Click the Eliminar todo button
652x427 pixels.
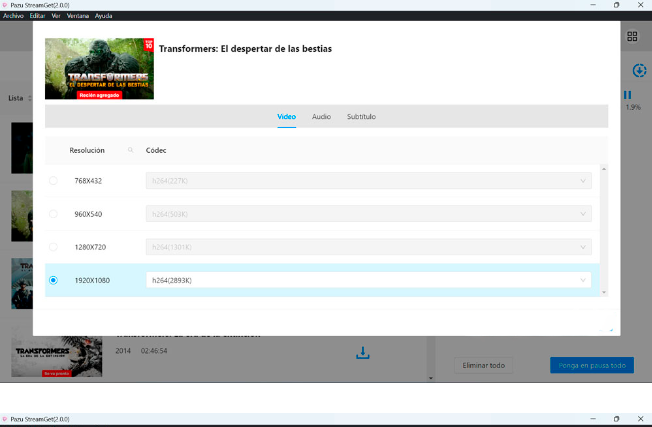coord(483,365)
